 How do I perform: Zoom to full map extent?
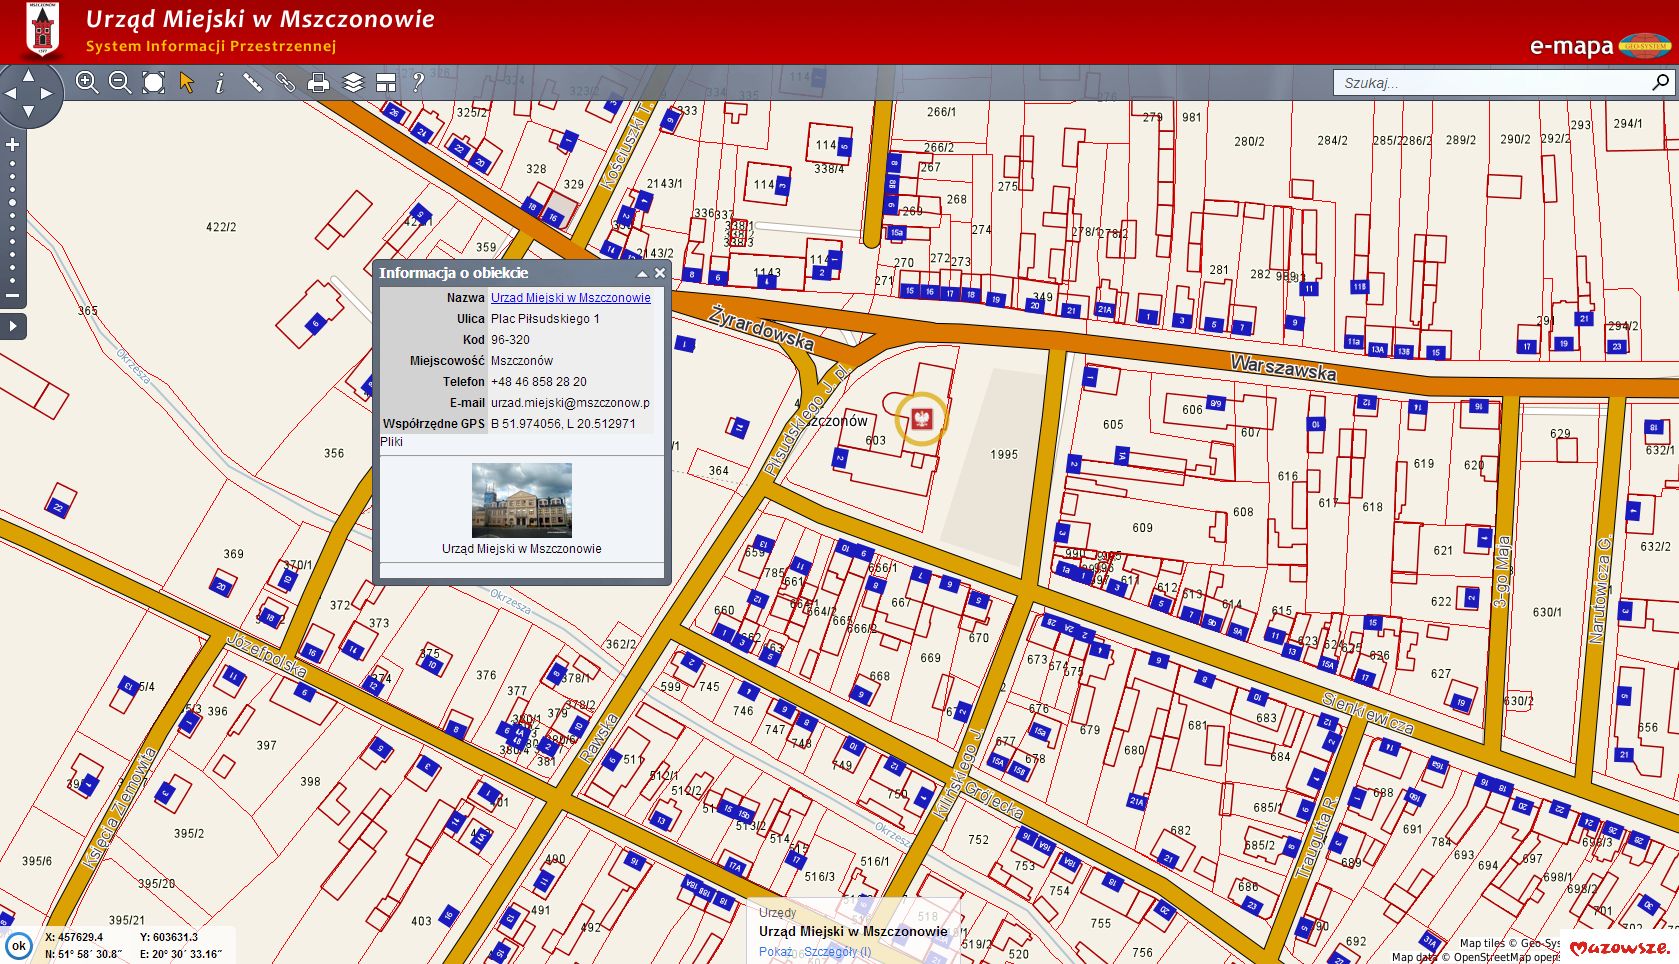pyautogui.click(x=153, y=83)
